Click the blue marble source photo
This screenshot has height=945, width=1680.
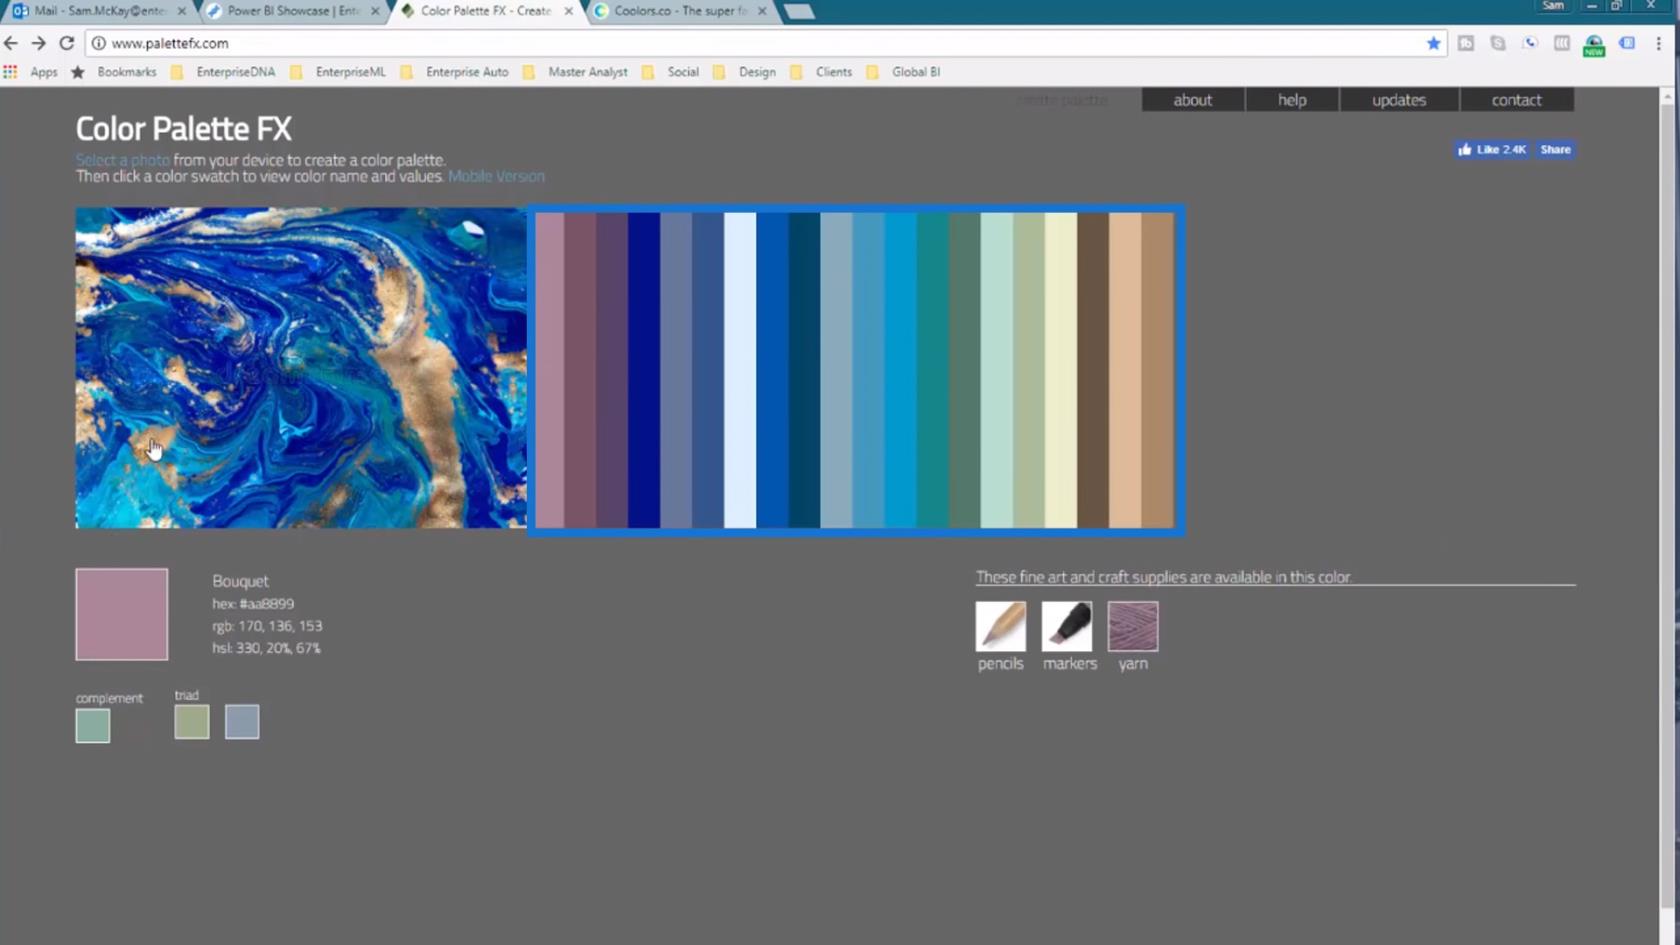point(301,368)
